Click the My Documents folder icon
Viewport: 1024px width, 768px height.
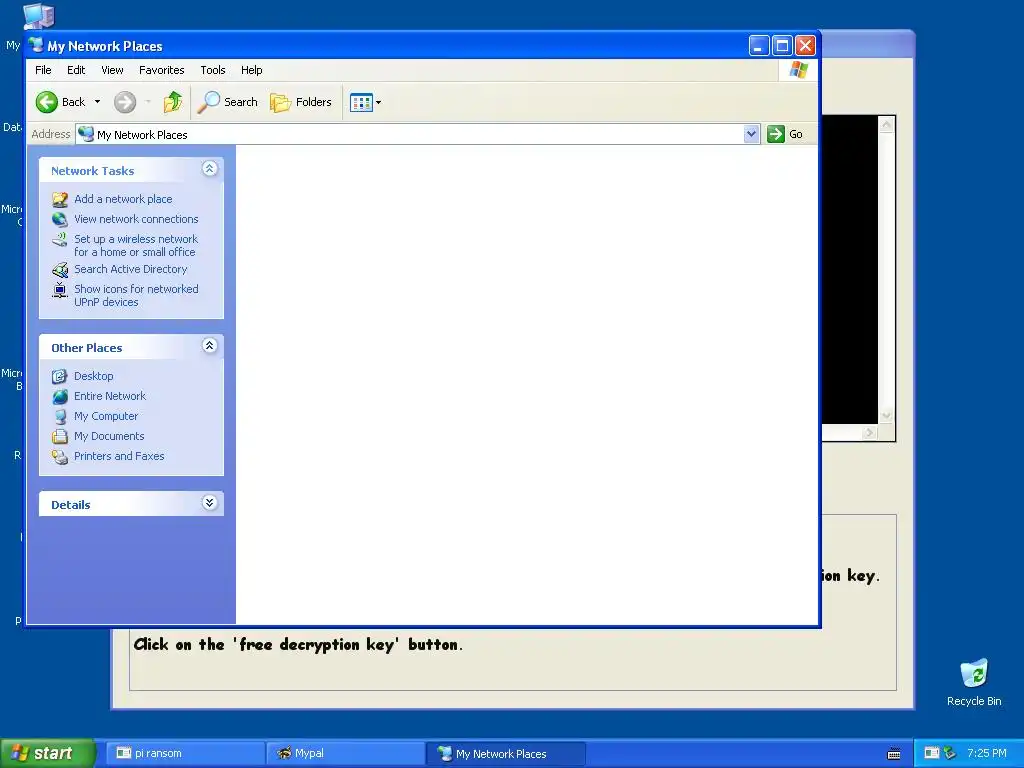pyautogui.click(x=60, y=436)
